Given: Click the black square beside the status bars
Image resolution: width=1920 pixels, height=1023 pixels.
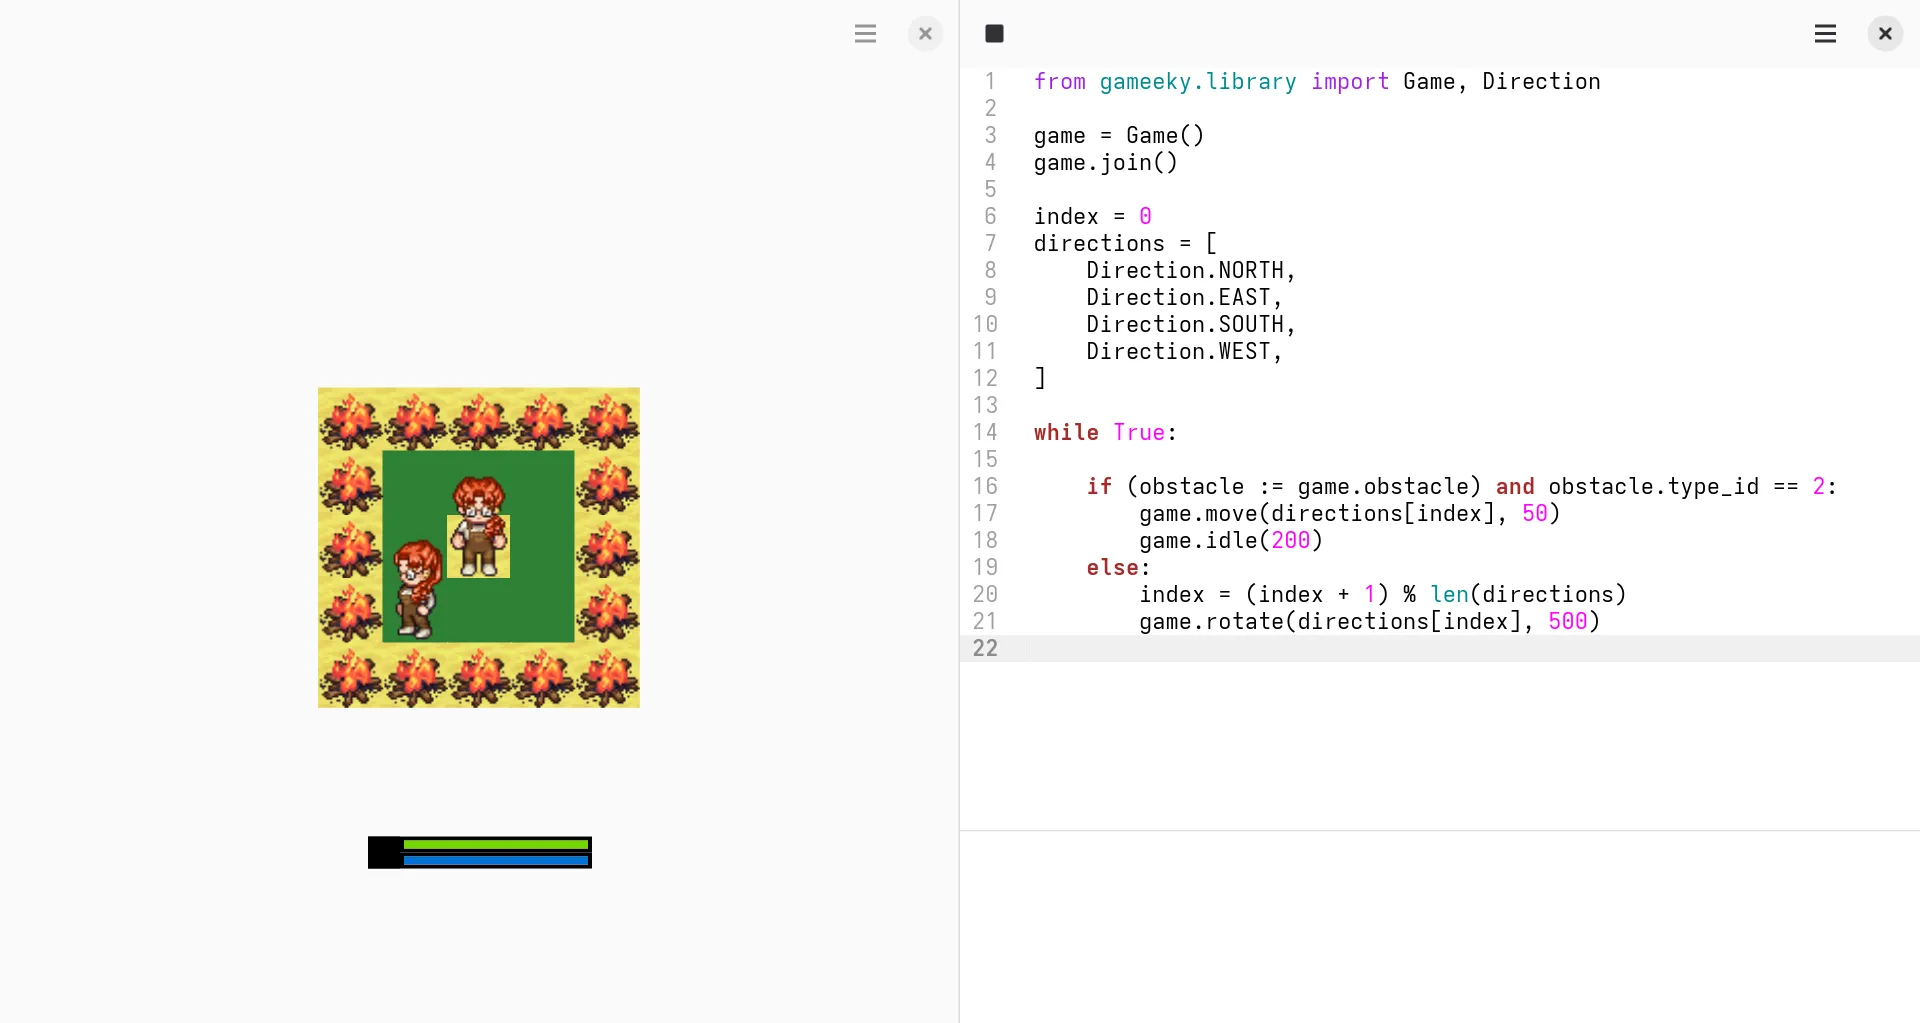Looking at the screenshot, I should pyautogui.click(x=384, y=852).
